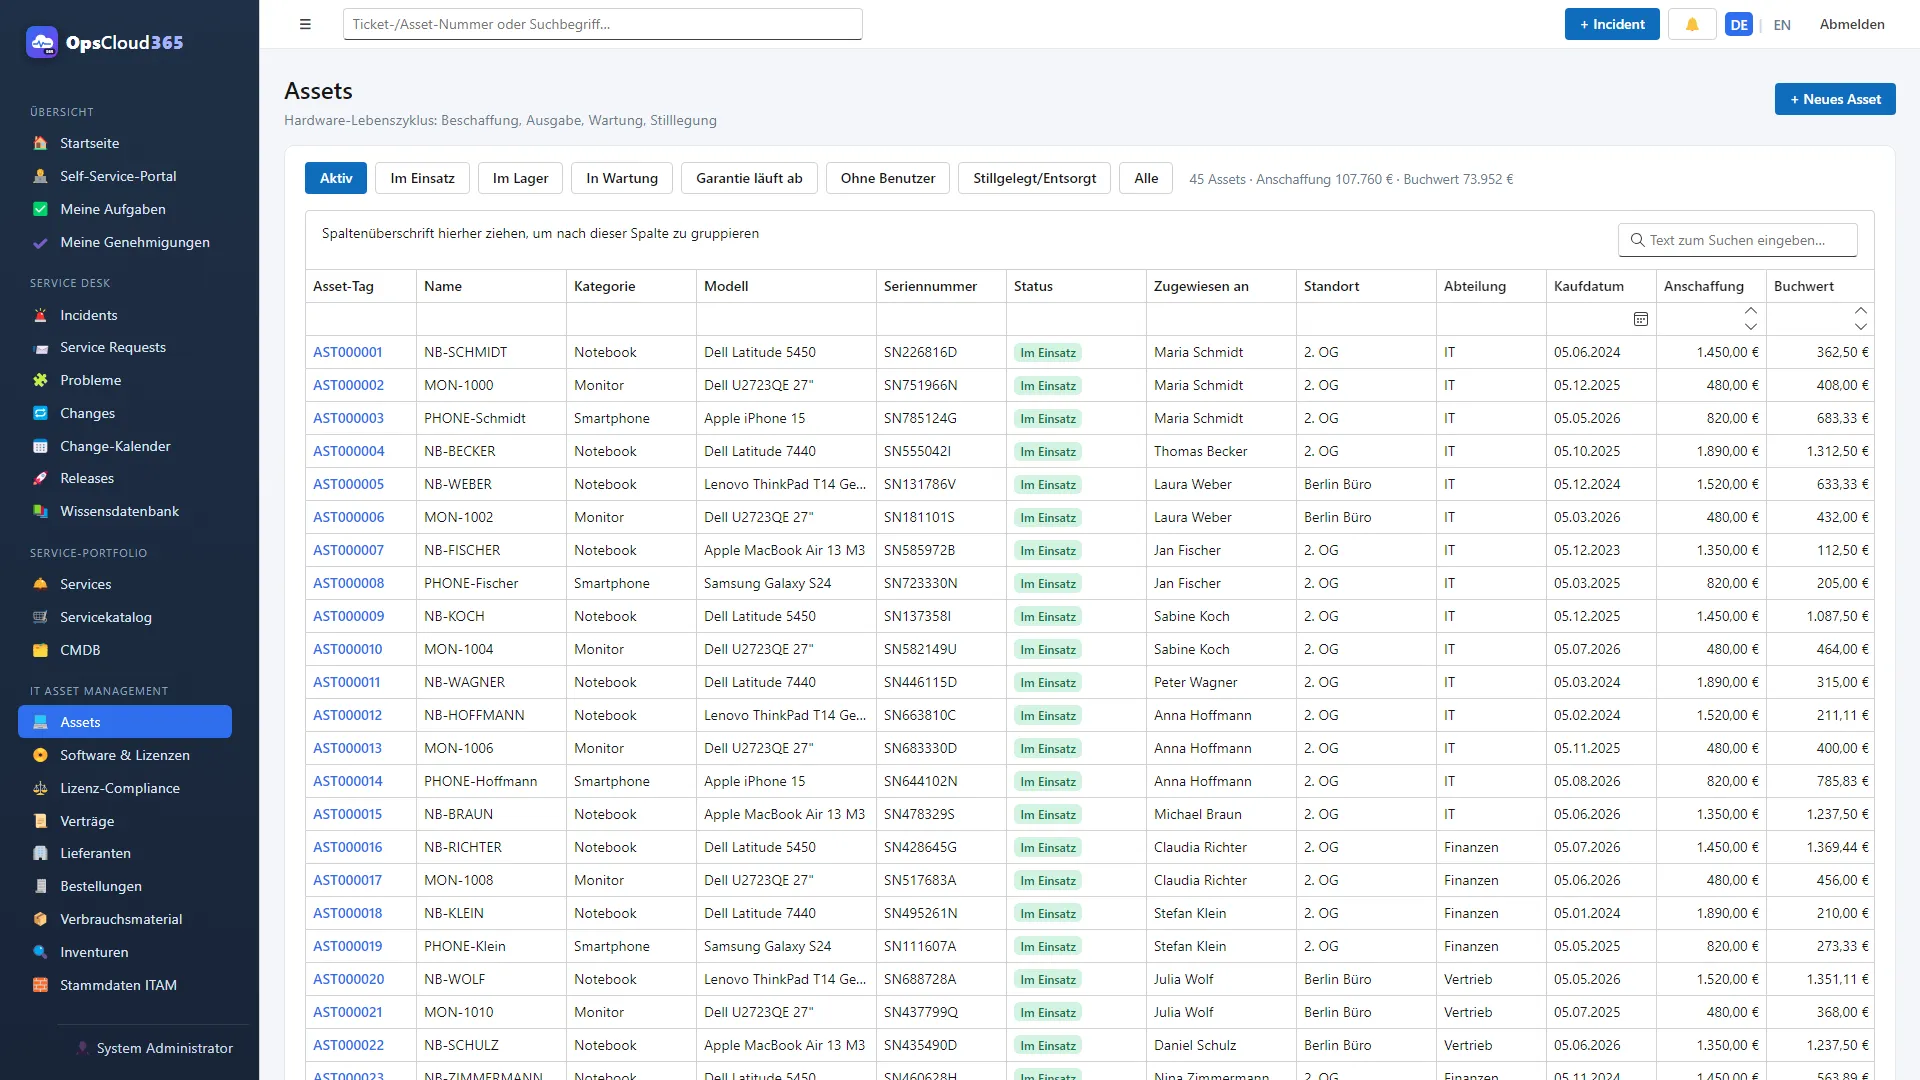Open asset AST000001 link
The height and width of the screenshot is (1080, 1920).
[x=347, y=352]
